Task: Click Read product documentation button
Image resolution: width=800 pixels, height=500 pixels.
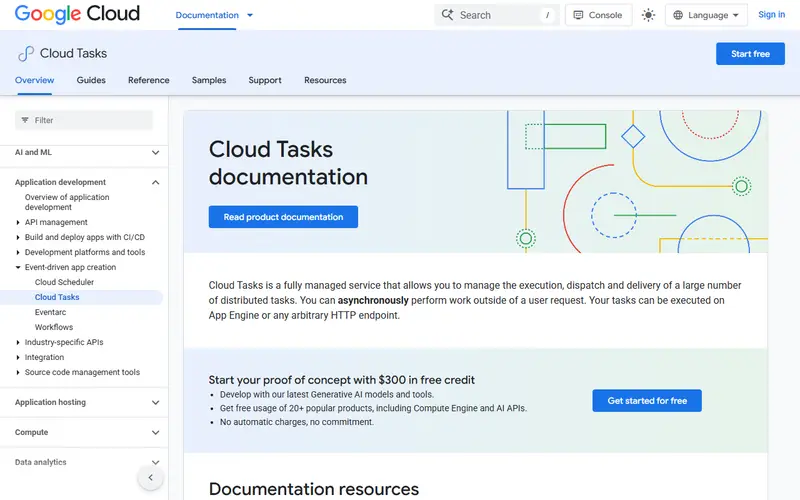Action: 283,217
